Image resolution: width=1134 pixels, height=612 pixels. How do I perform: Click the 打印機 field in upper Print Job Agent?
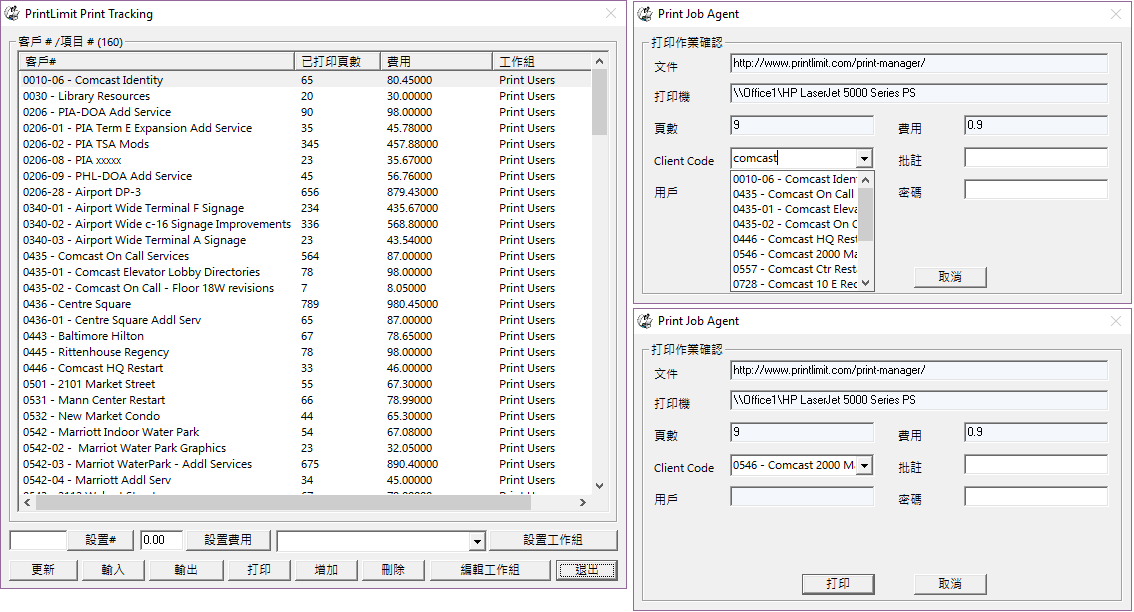(919, 93)
